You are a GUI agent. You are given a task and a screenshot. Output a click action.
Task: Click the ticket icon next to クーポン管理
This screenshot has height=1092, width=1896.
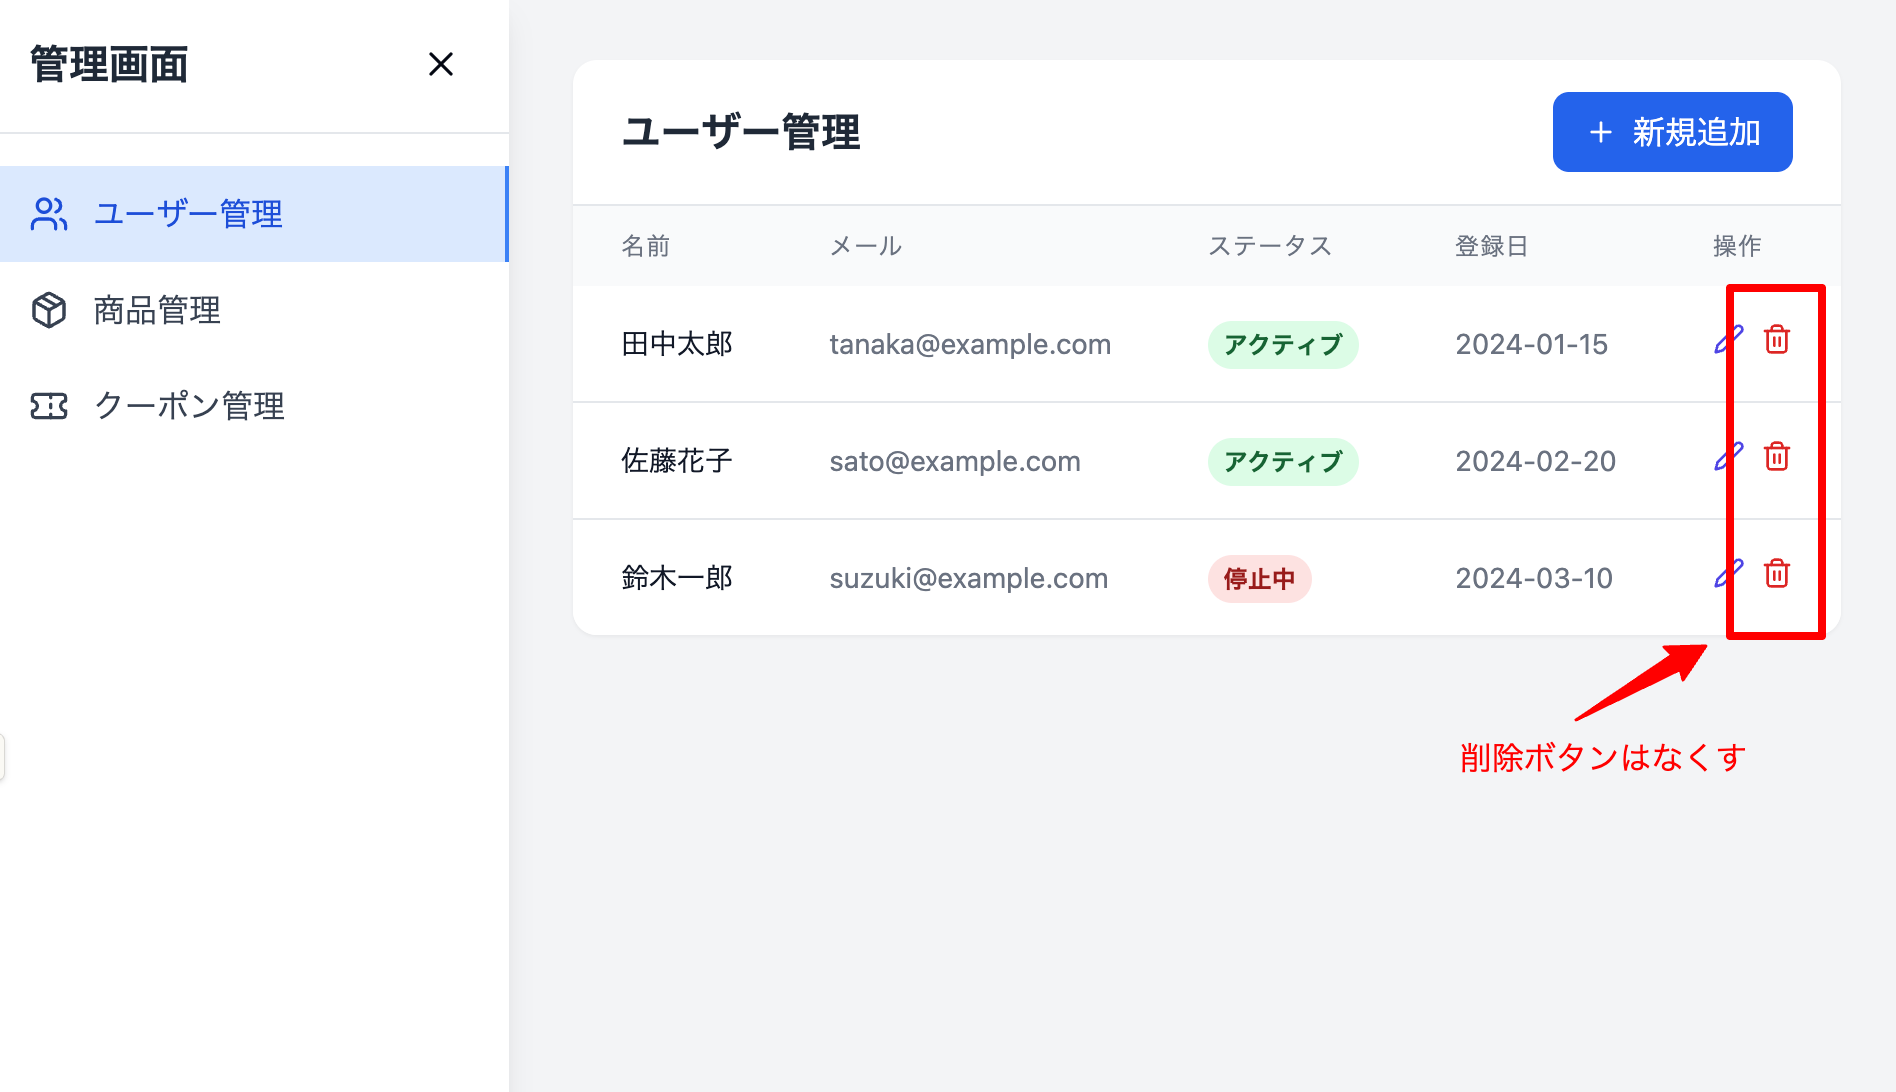[47, 406]
